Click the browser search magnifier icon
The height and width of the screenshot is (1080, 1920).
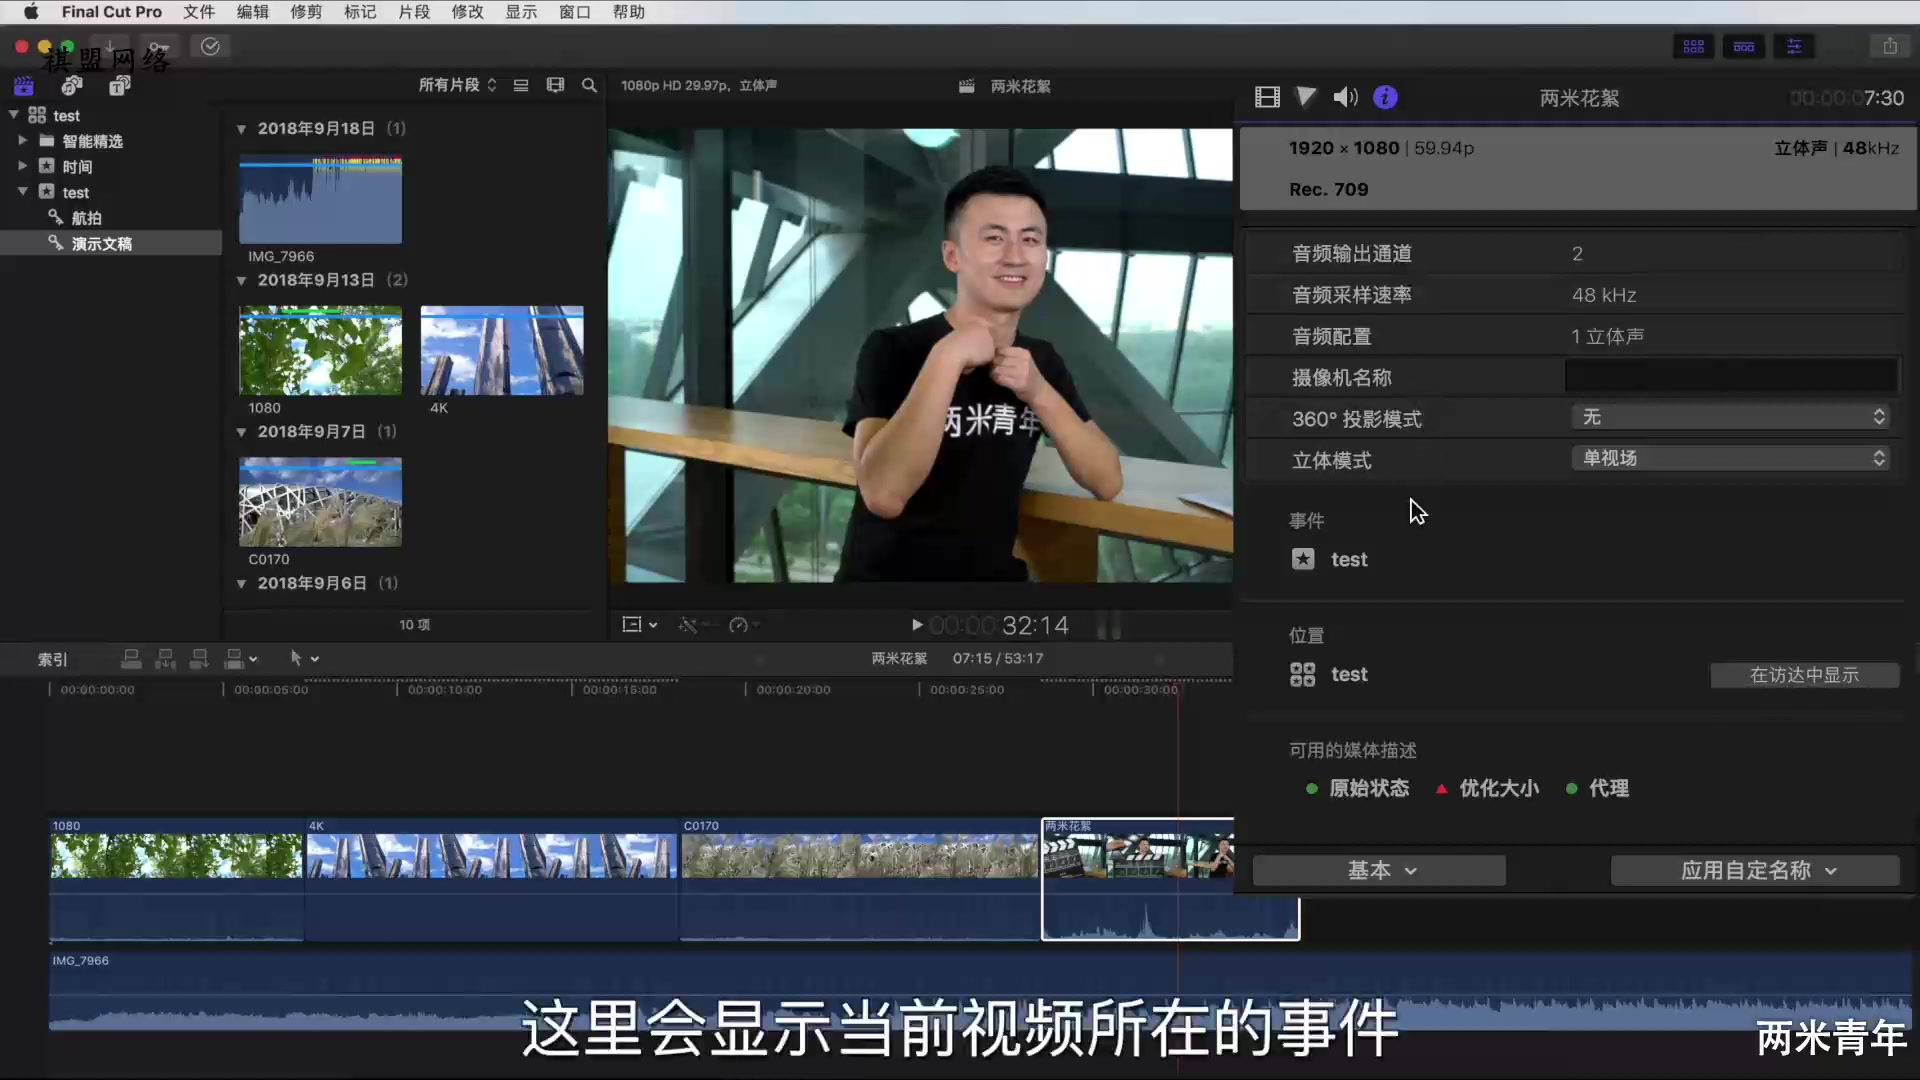pyautogui.click(x=589, y=85)
